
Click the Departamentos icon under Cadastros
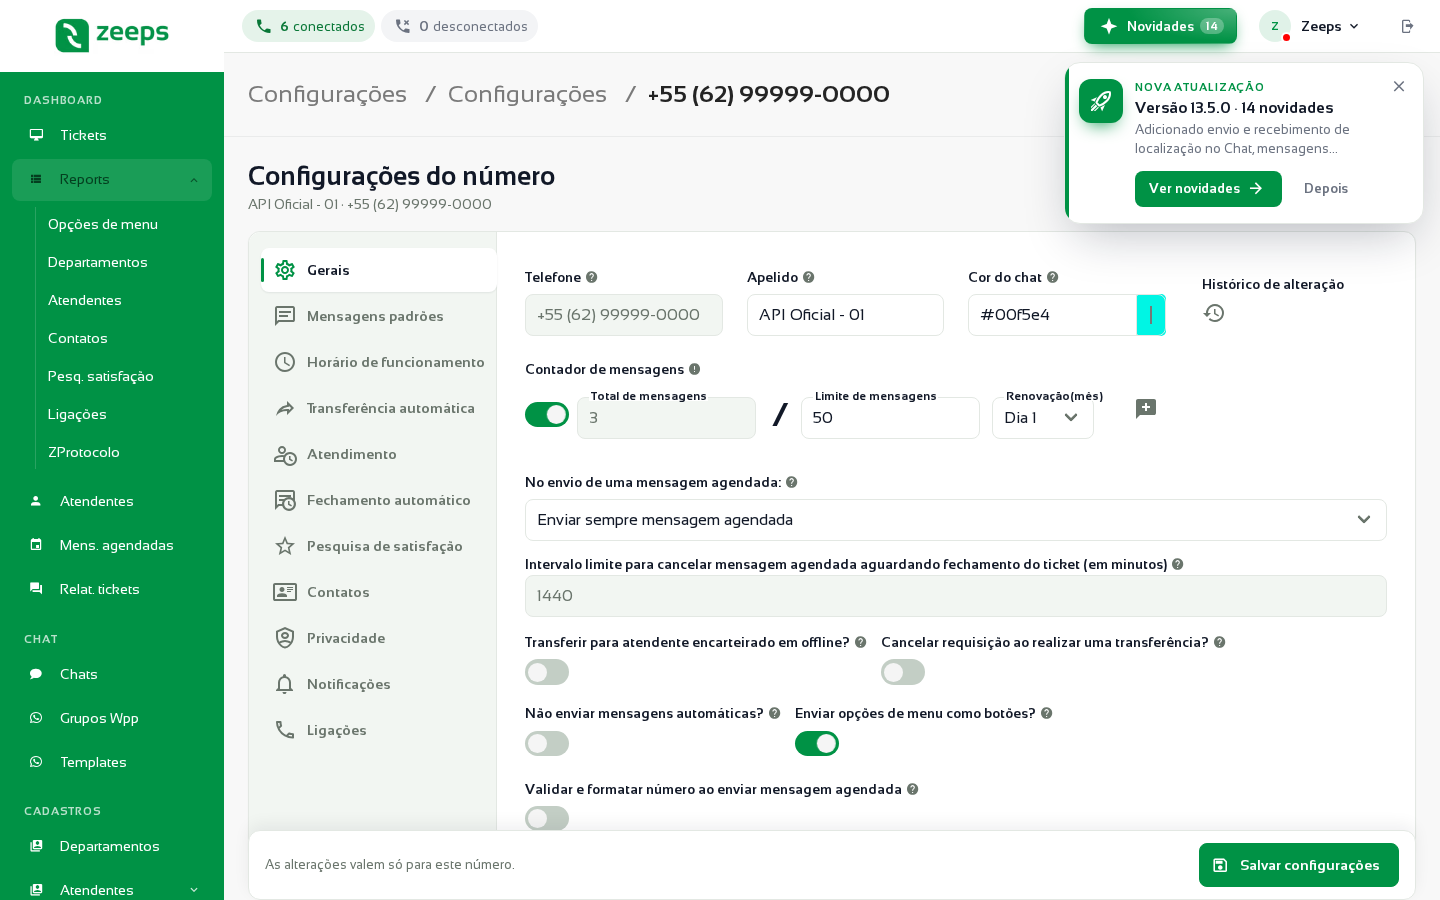tap(36, 846)
